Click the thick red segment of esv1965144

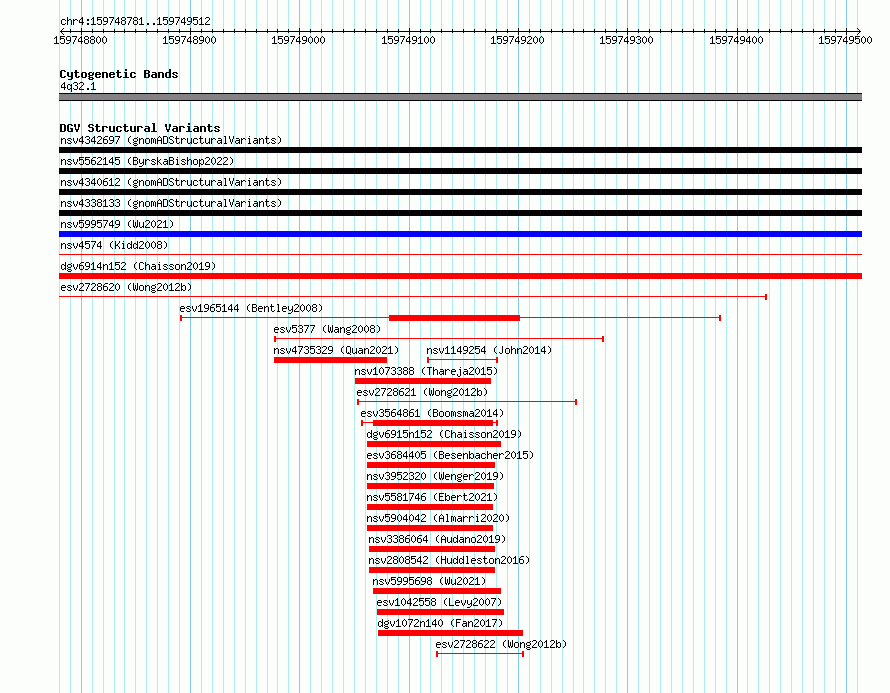click(x=454, y=318)
